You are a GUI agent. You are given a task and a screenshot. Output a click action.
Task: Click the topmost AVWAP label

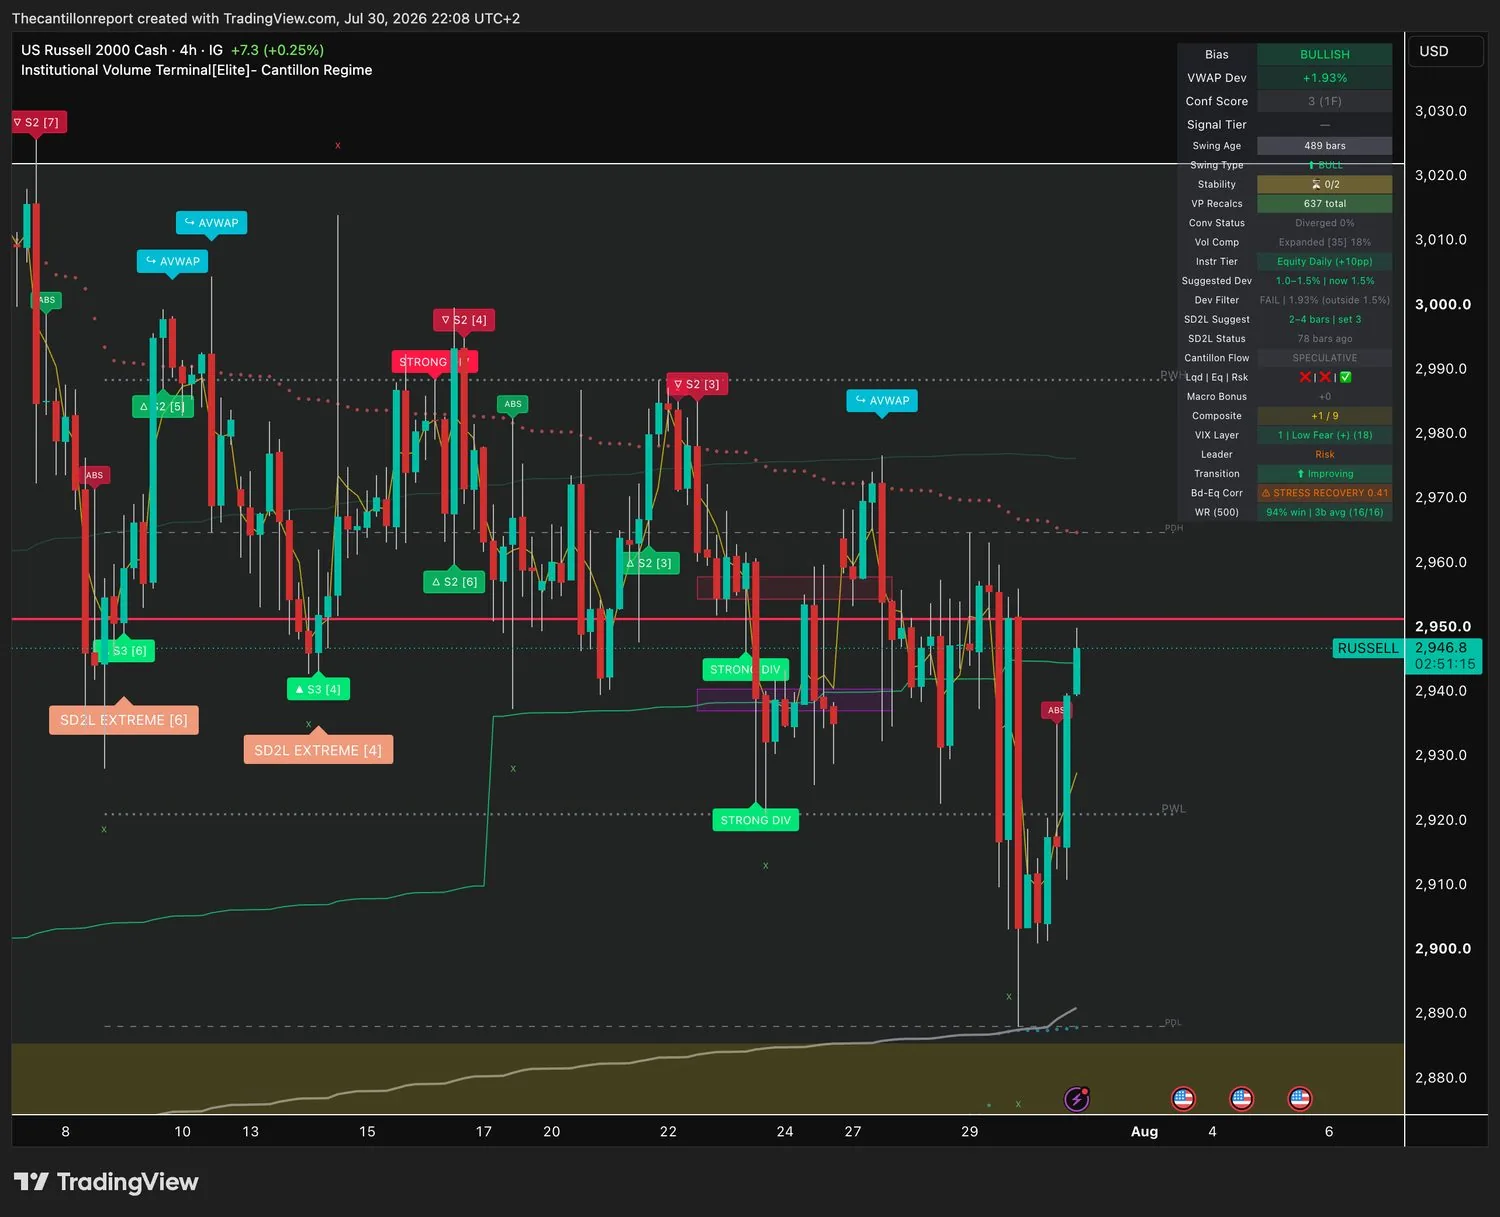(211, 222)
